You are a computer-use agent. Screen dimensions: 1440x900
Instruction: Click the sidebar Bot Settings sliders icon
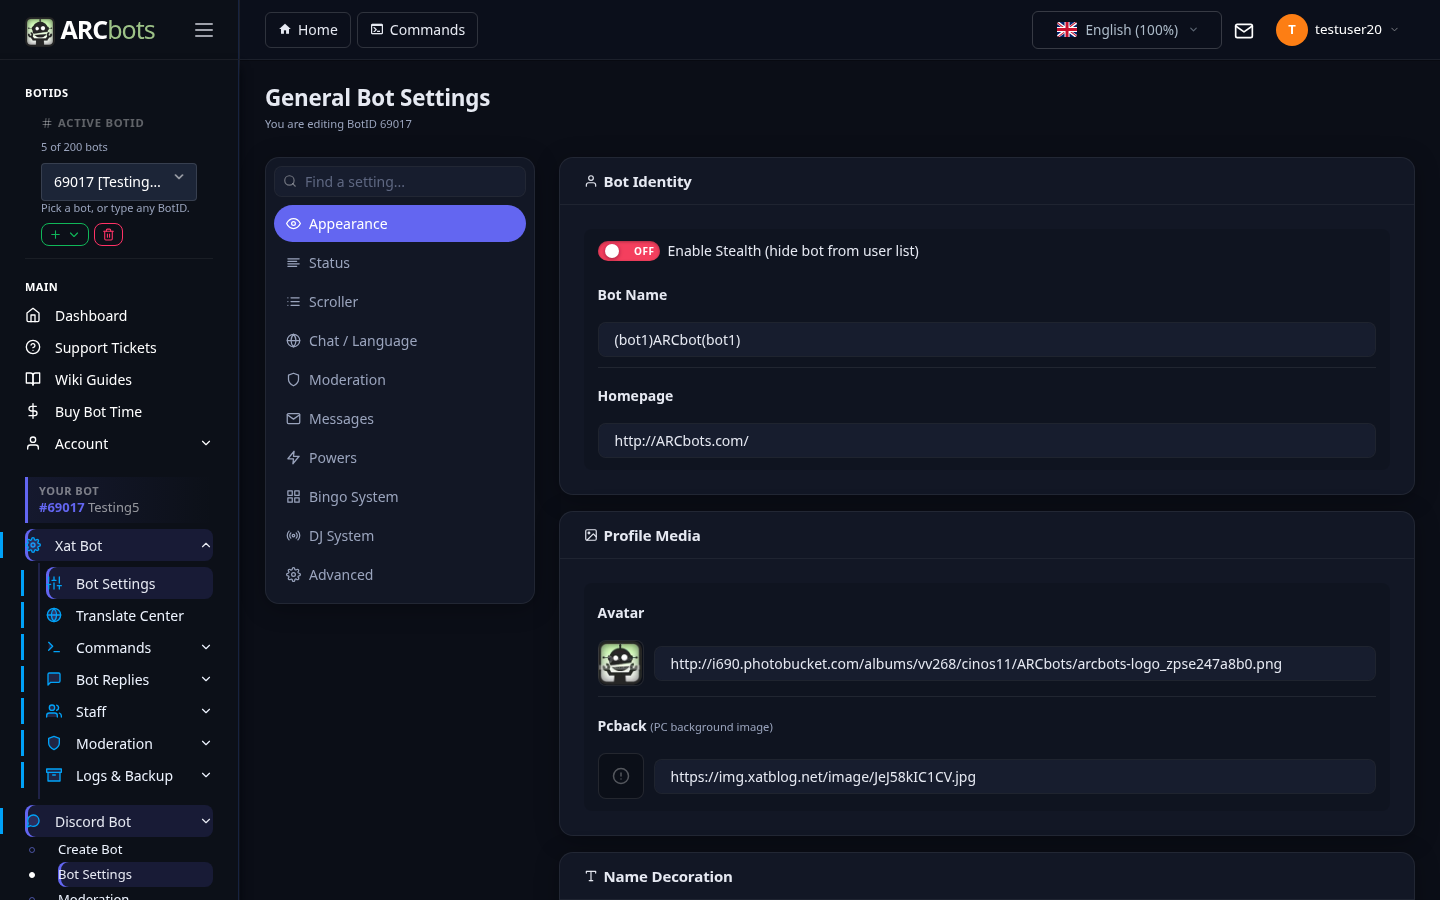[x=54, y=583]
